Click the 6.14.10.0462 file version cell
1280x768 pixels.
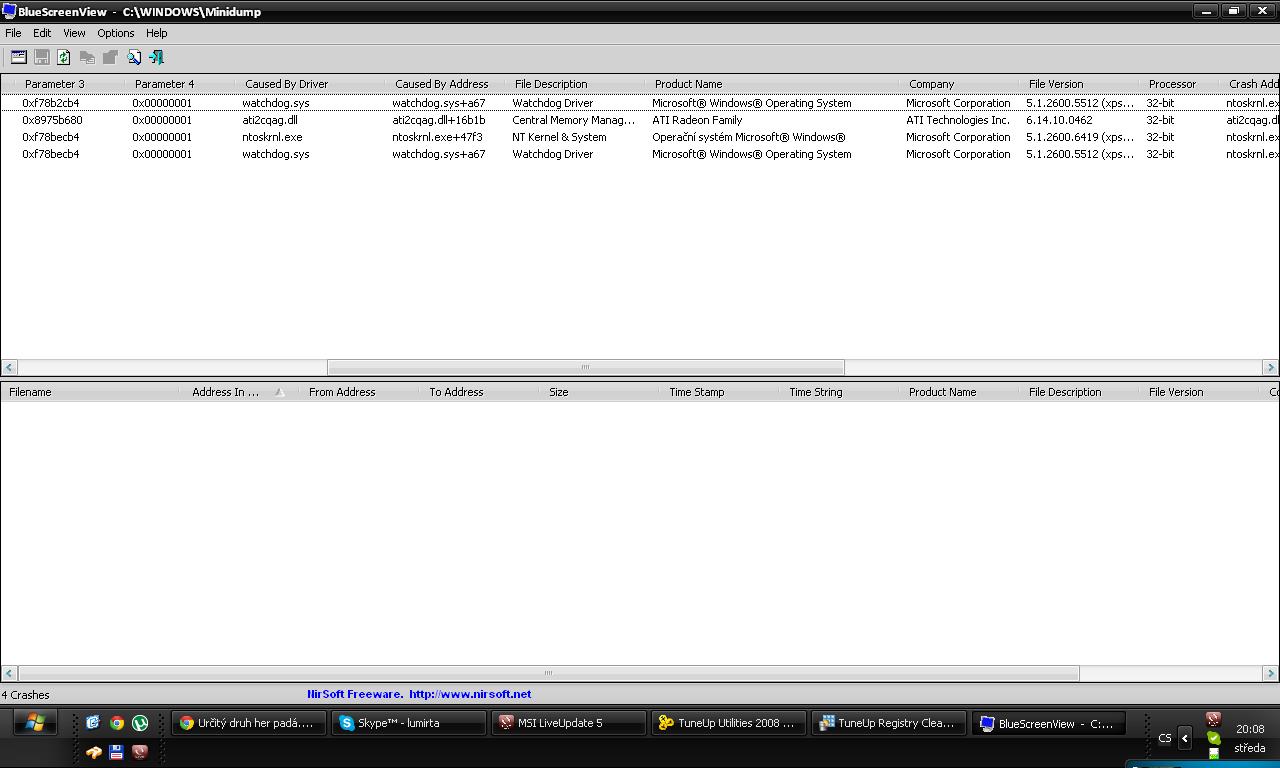click(1059, 120)
